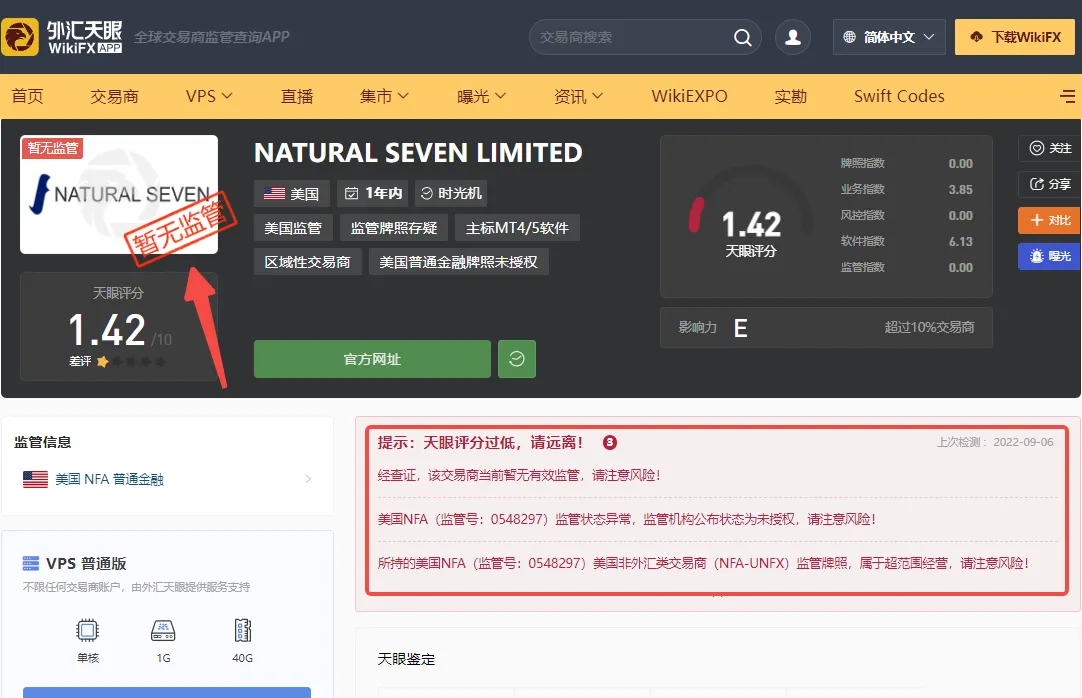Image resolution: width=1082 pixels, height=698 pixels.
Task: Open the 直播 menu item
Action: (x=297, y=96)
